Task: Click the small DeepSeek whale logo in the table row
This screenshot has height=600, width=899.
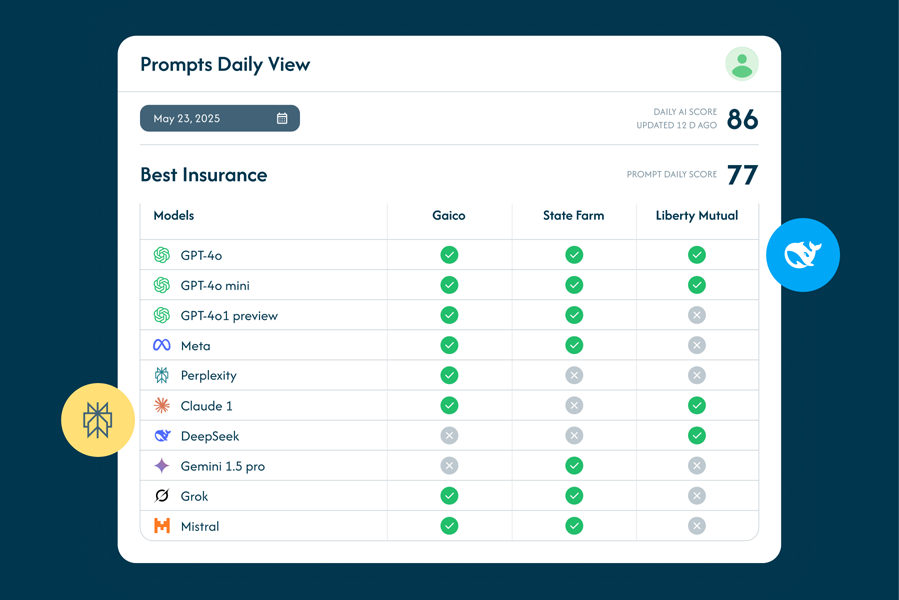Action: click(x=162, y=435)
